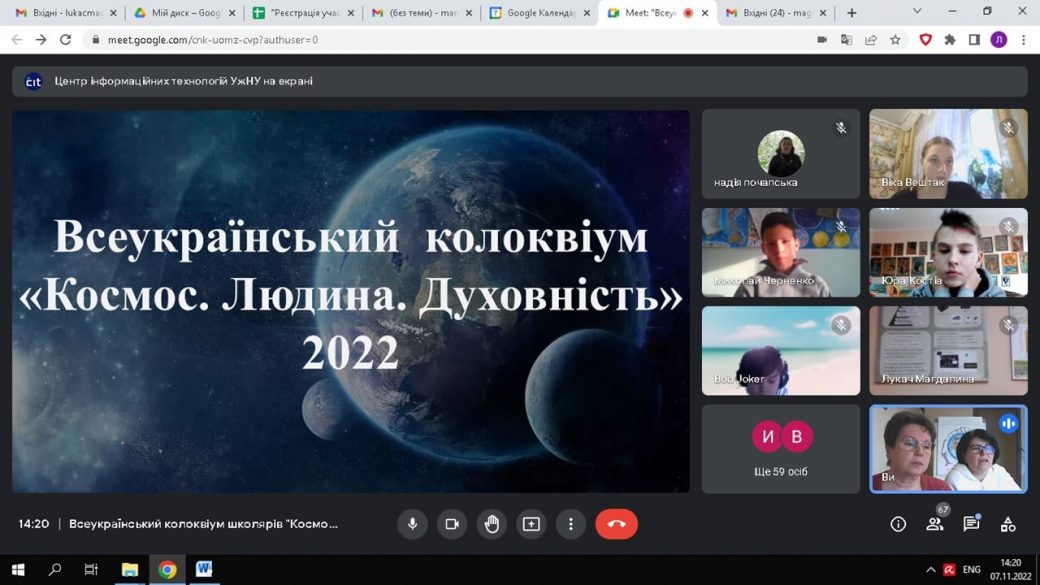Open the Chrome three-dot menu
Screen dimensions: 1040x585
[x=1024, y=40]
